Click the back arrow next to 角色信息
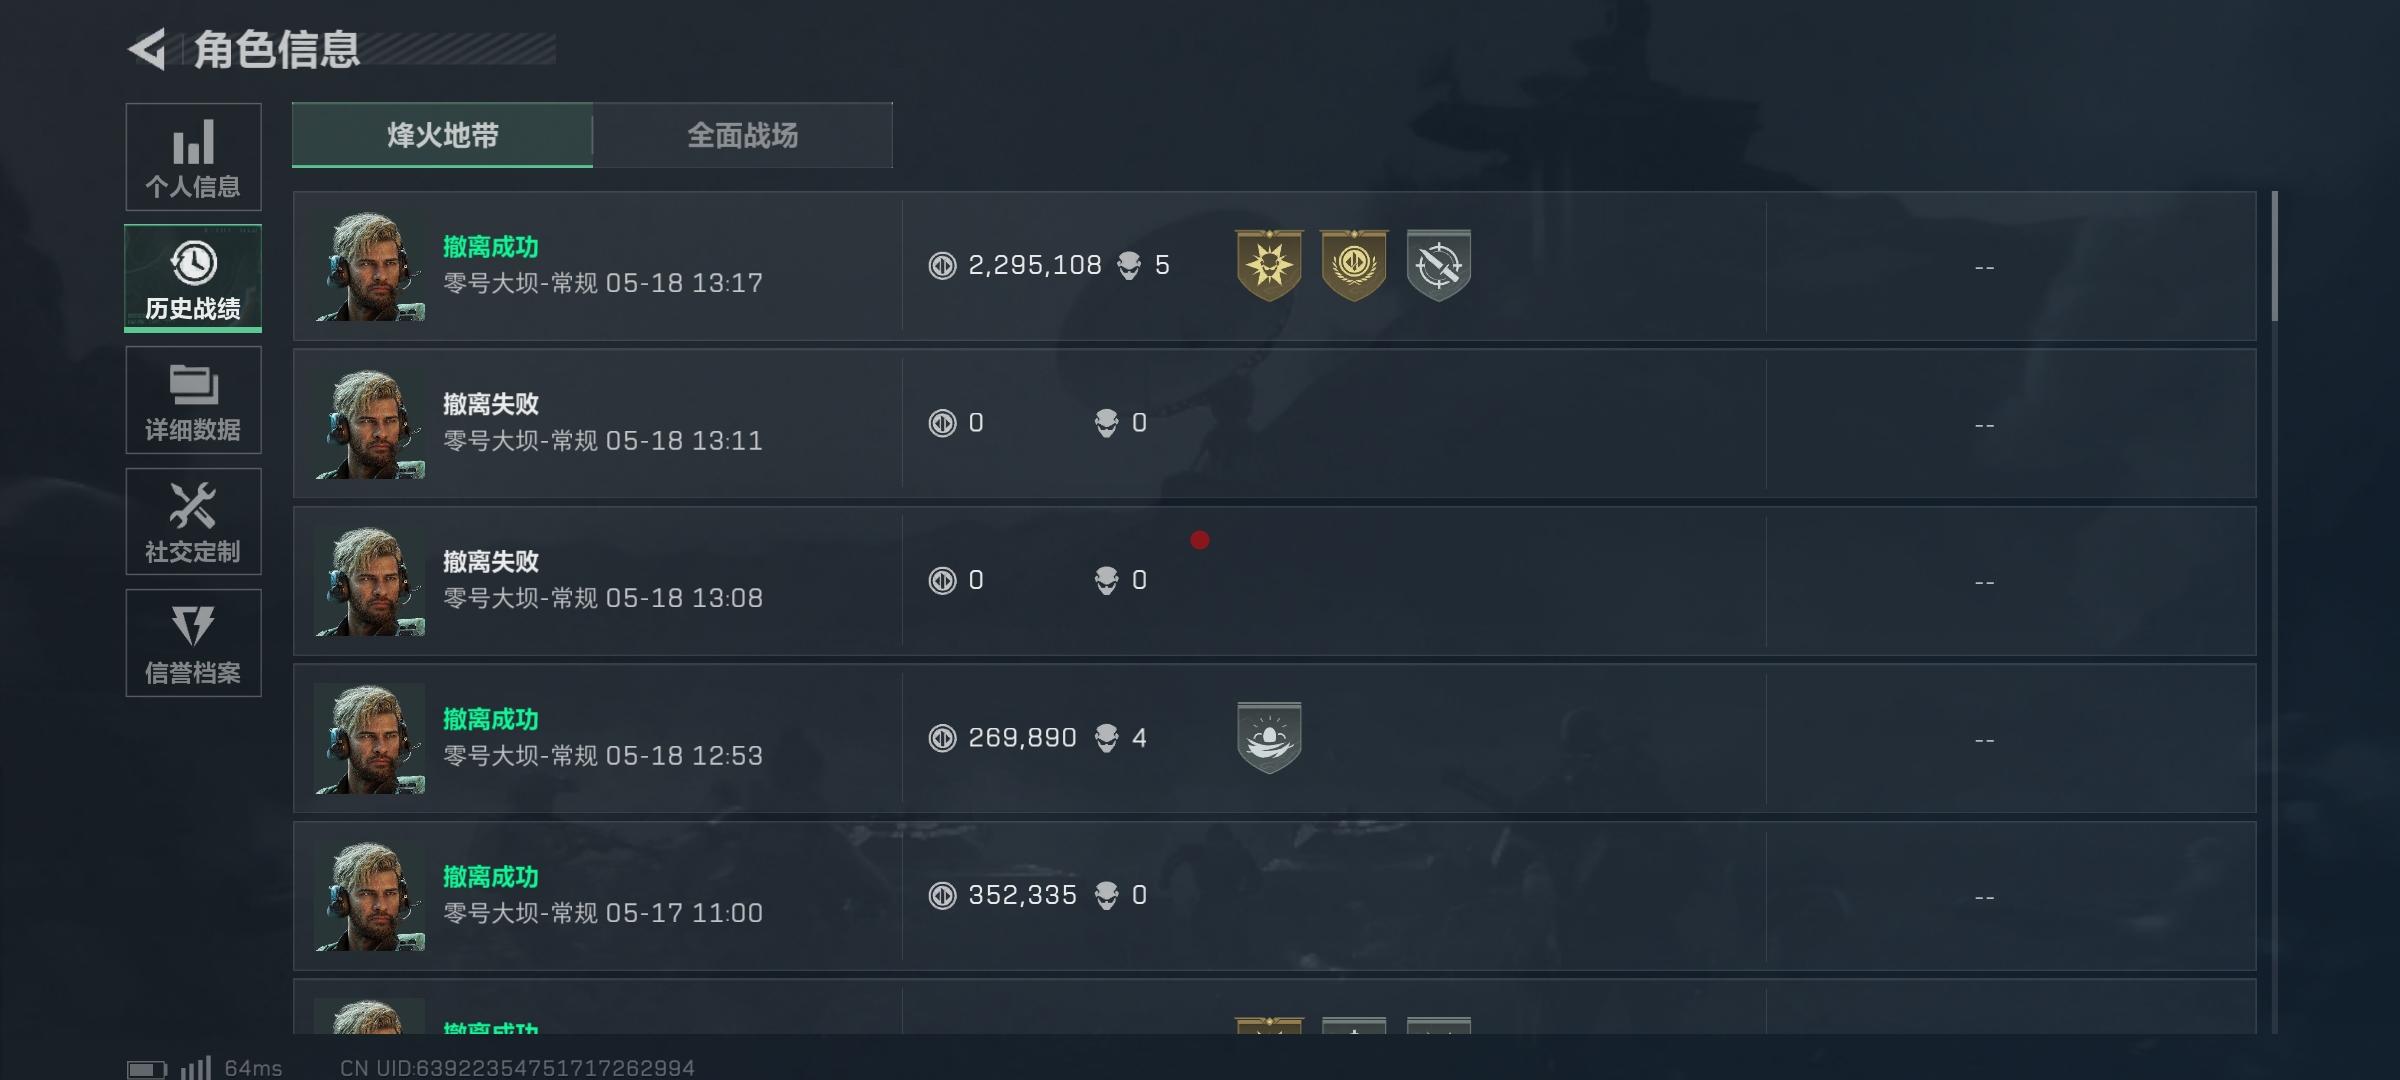 [x=147, y=49]
